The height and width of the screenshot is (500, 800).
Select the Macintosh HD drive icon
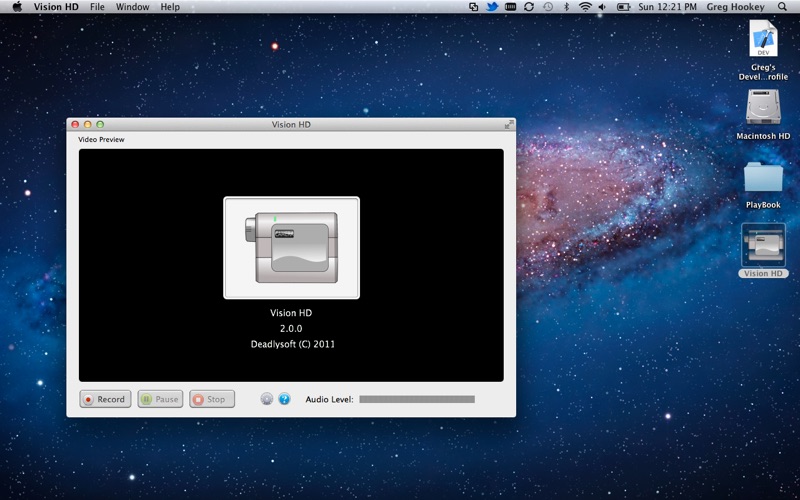click(x=763, y=108)
